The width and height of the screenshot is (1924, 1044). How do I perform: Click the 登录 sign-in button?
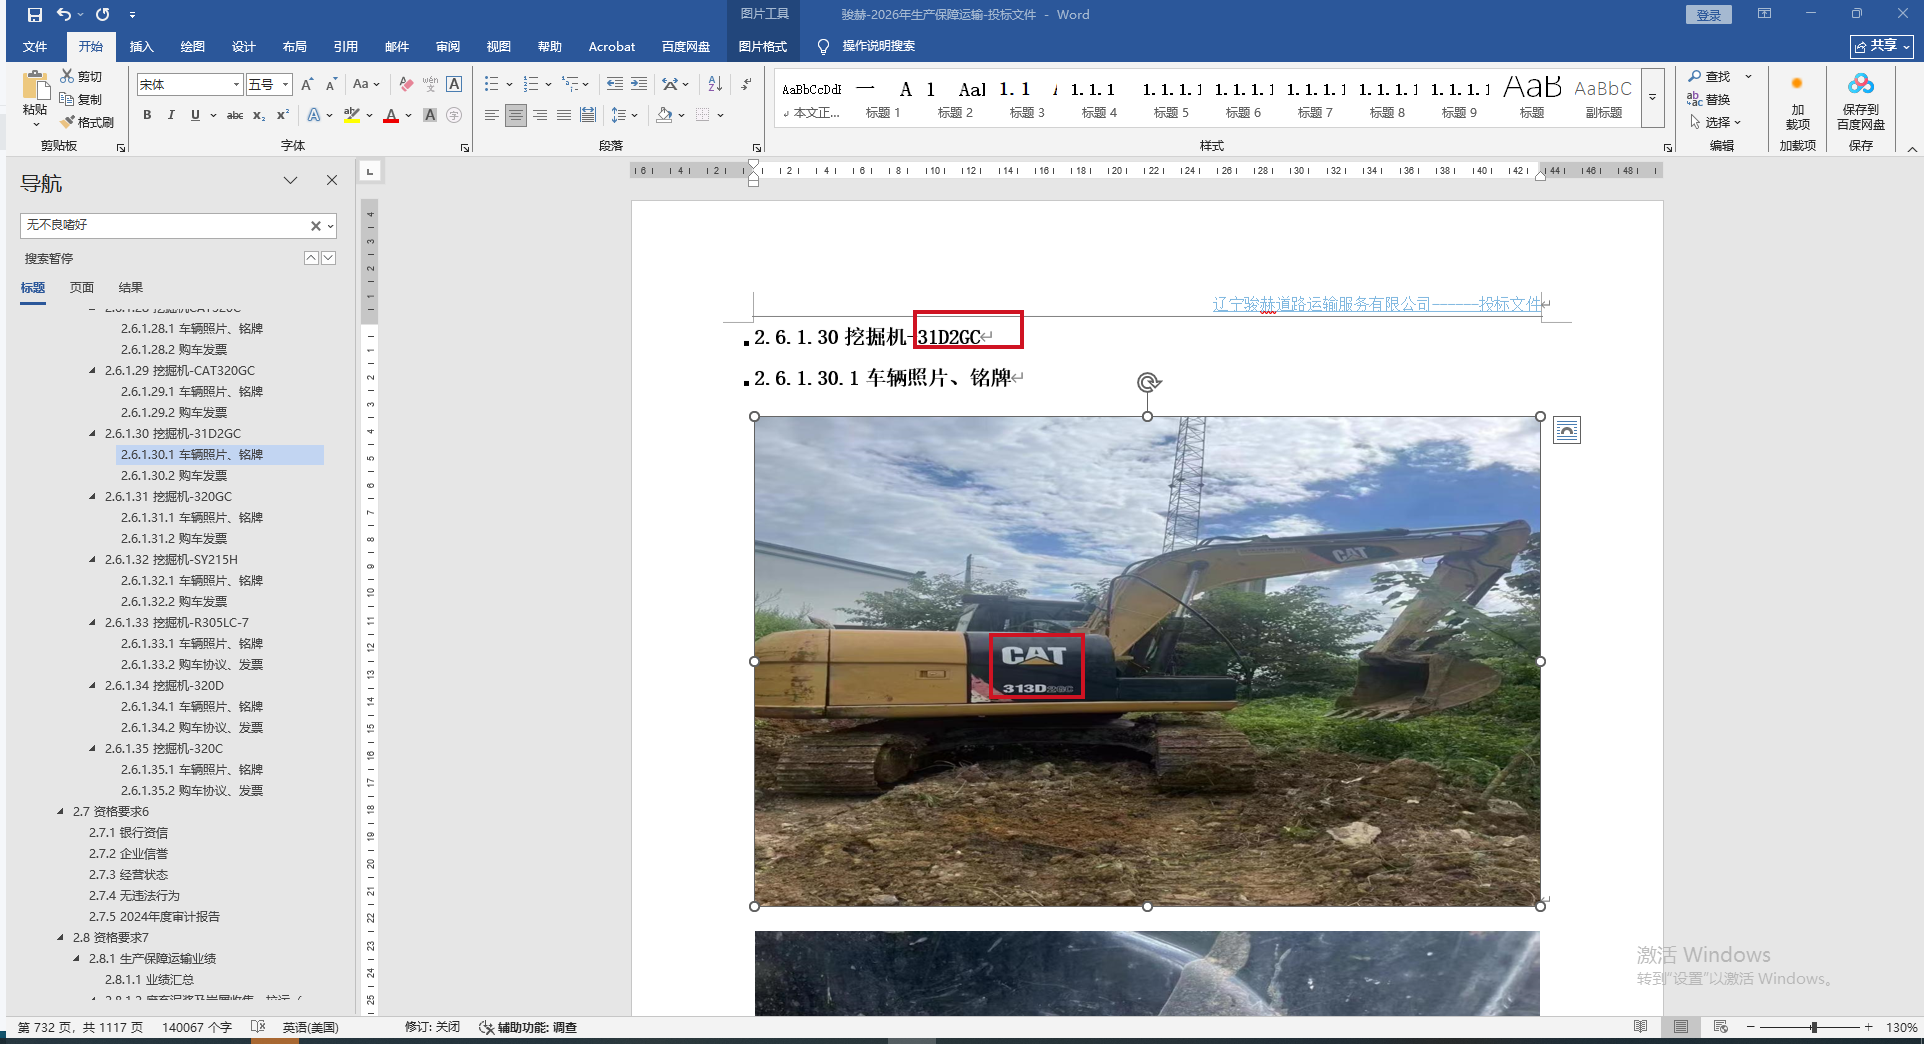point(1708,15)
